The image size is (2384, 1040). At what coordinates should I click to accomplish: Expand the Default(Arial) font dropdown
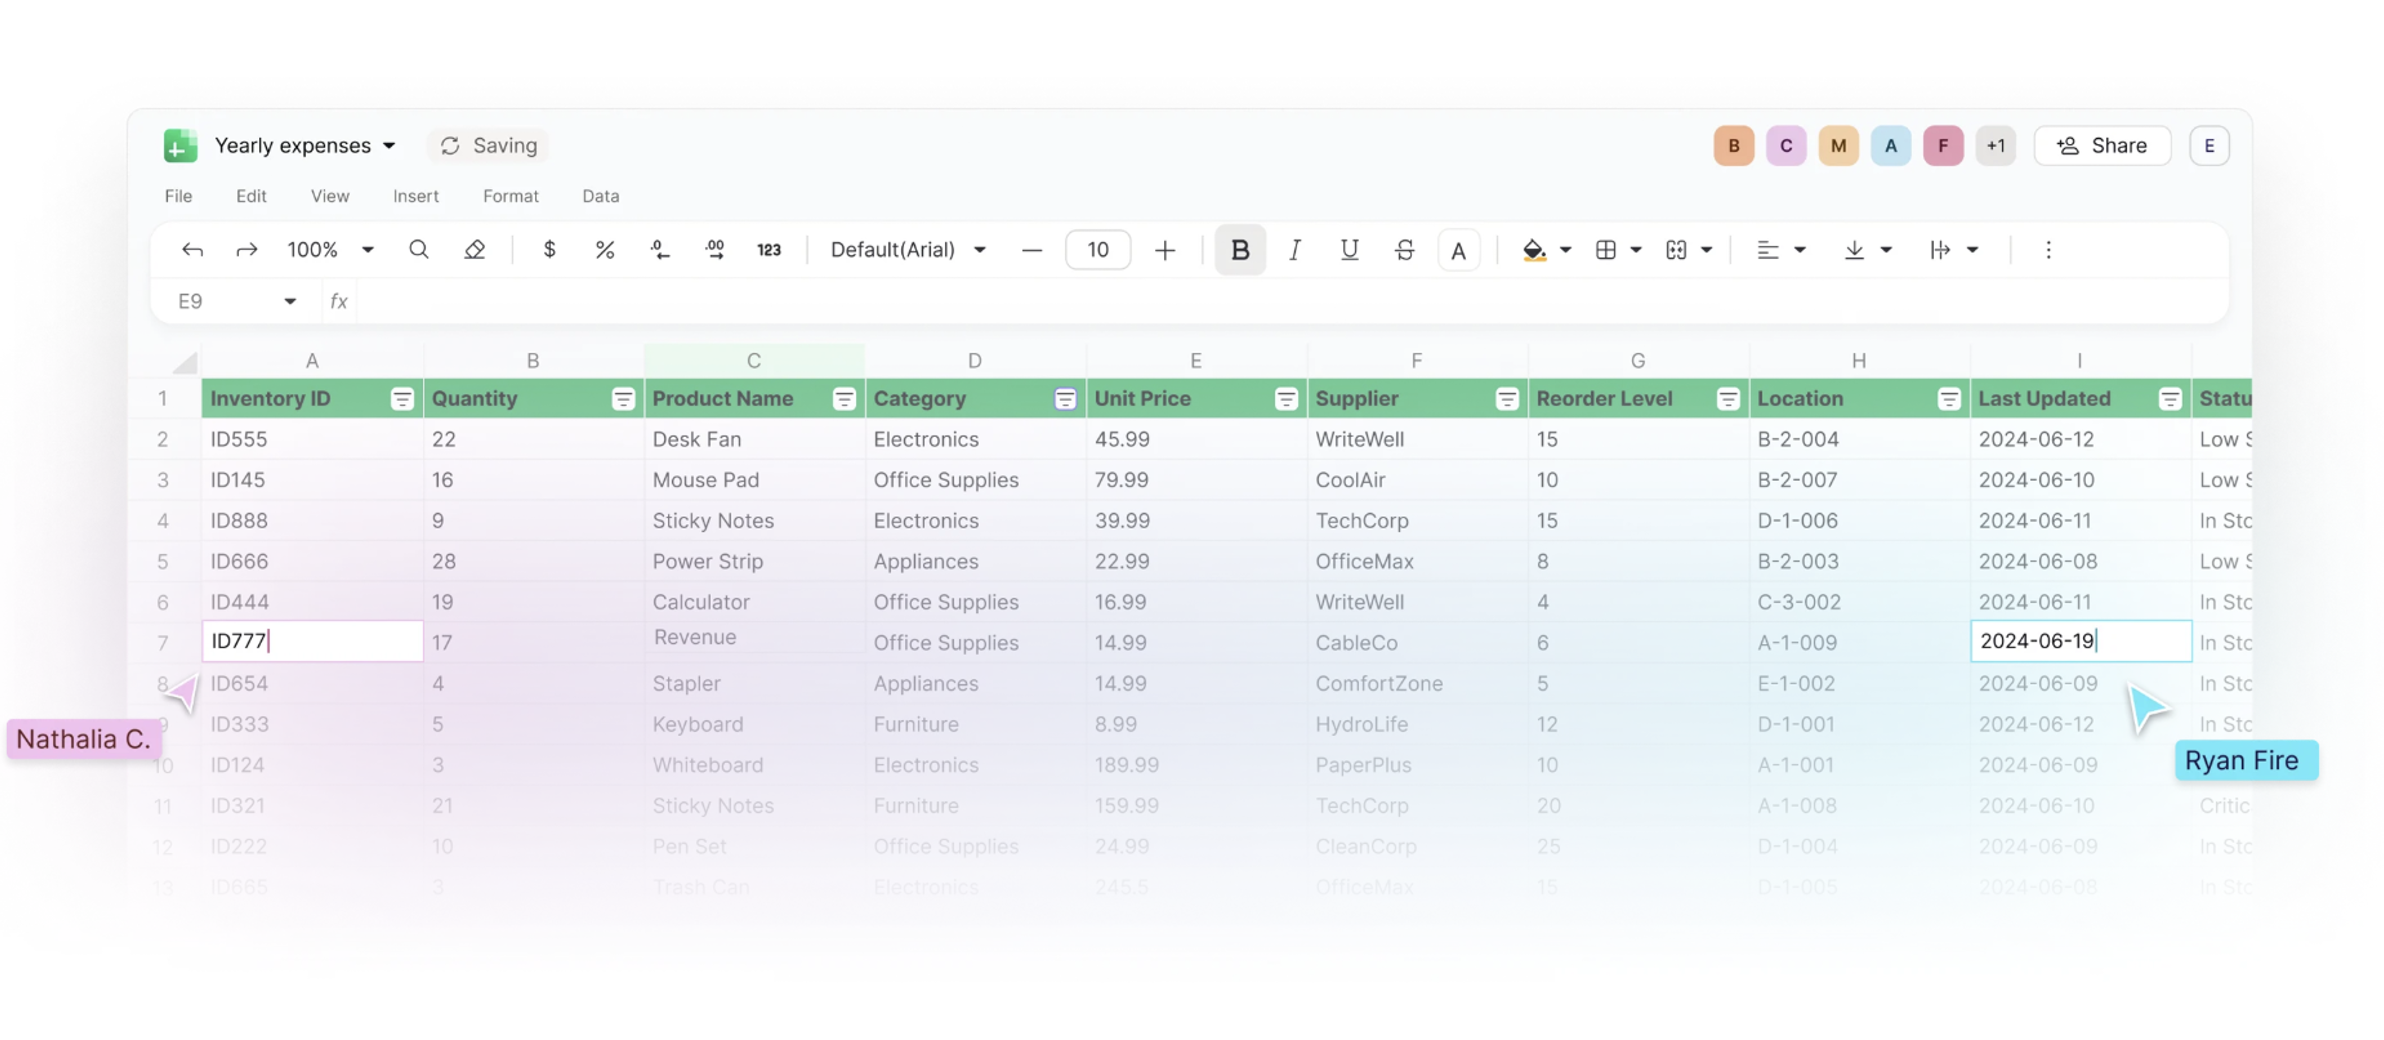908,250
